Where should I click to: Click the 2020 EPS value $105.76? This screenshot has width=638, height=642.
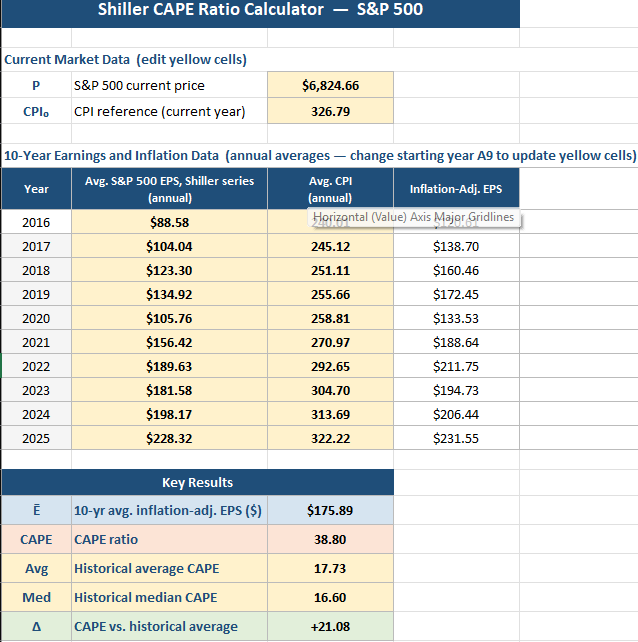[x=169, y=318]
